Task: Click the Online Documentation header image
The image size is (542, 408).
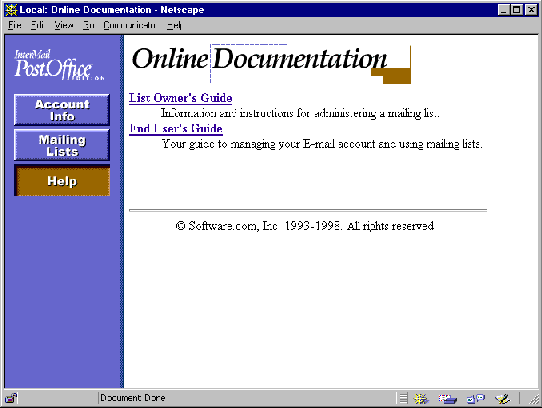Action: point(271,64)
